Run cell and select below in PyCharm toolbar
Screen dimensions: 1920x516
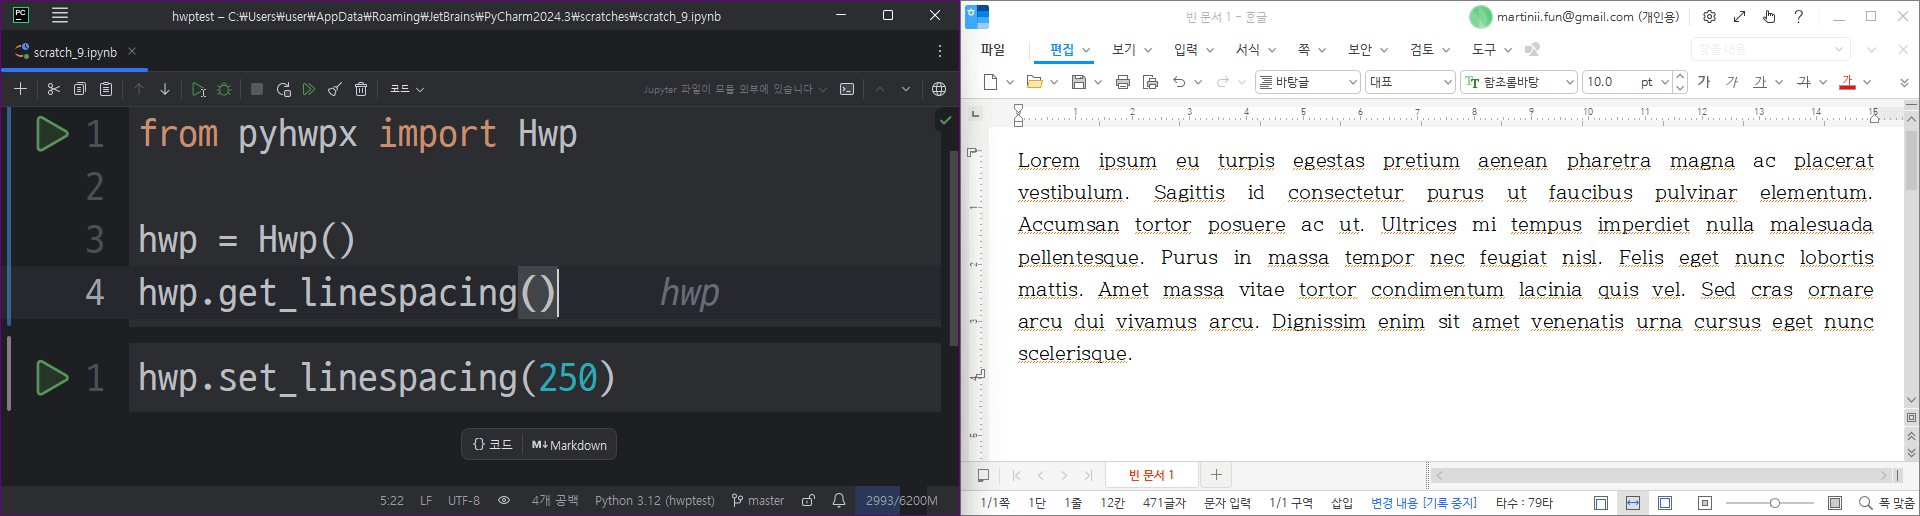pos(198,89)
